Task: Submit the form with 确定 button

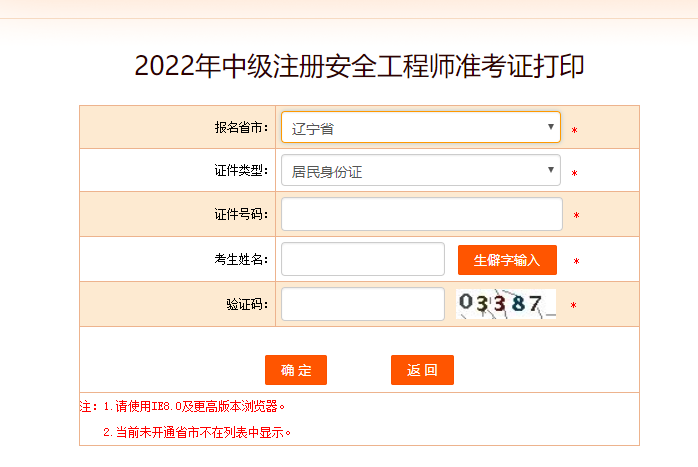Action: 296,370
